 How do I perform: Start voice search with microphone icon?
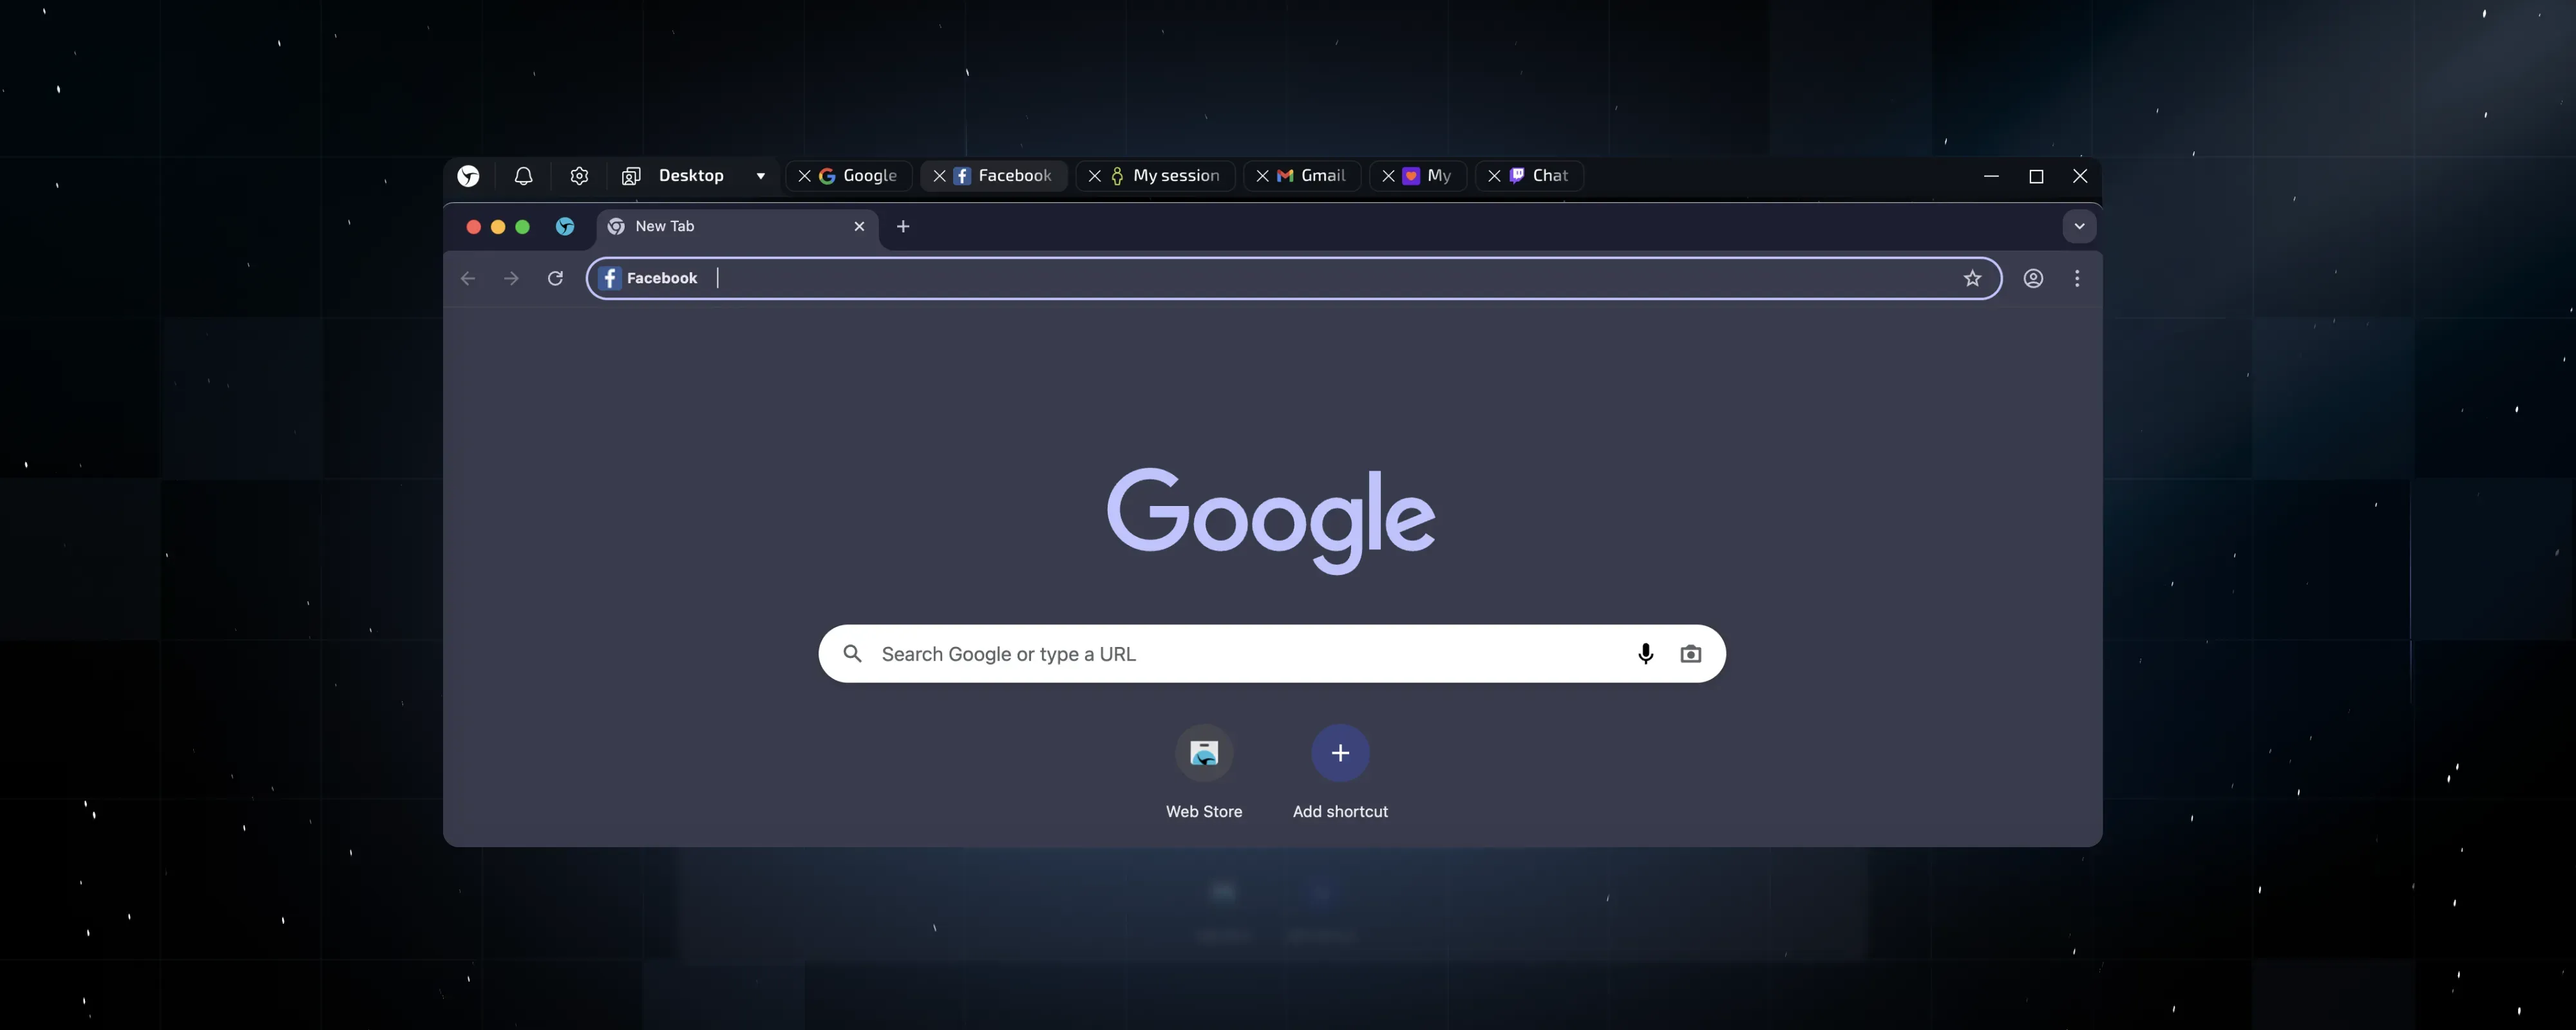(1645, 654)
